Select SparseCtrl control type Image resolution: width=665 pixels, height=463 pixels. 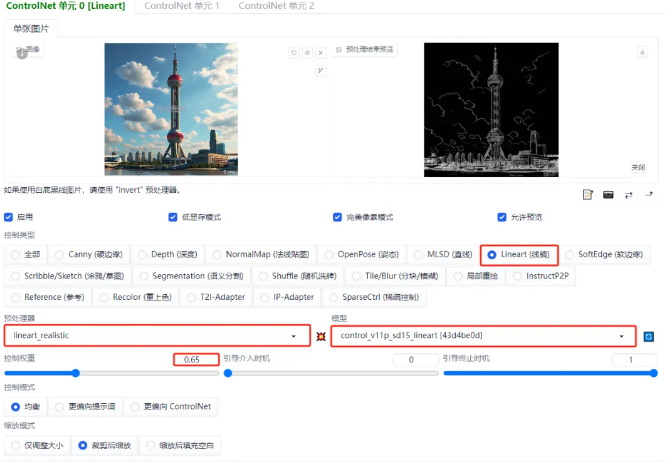pos(374,297)
